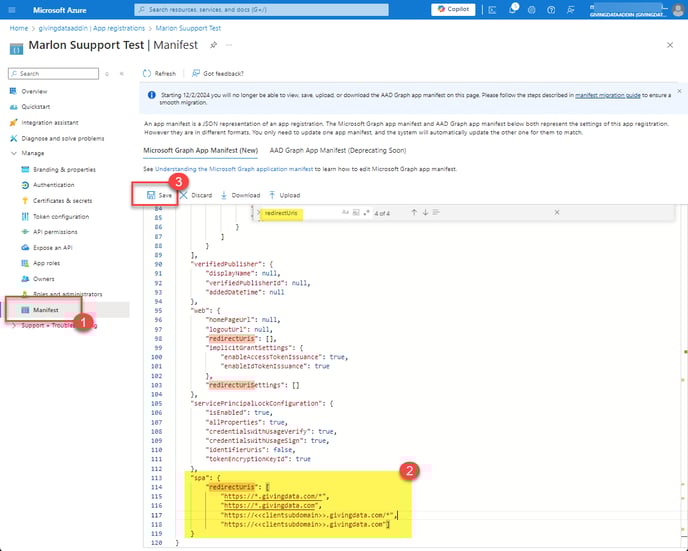The image size is (688, 551).
Task: Open Cloud Shell from top bar
Action: click(x=492, y=10)
